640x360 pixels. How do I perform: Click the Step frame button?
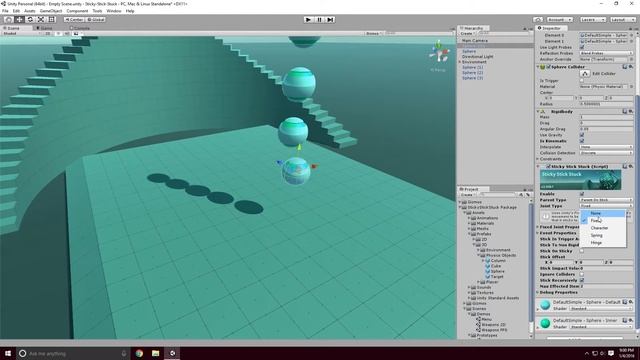coord(330,20)
